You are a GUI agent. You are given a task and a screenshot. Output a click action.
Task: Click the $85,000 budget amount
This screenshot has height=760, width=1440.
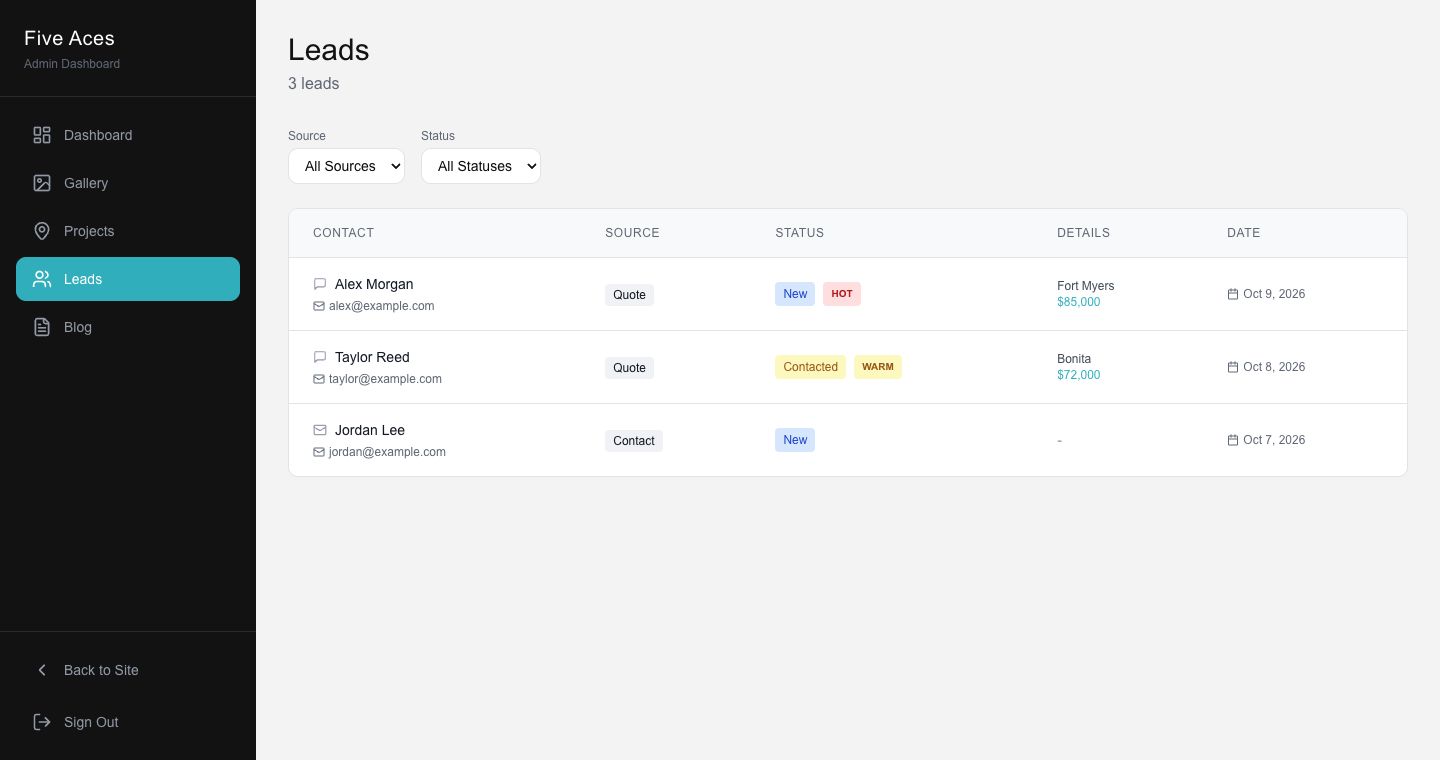coord(1079,302)
